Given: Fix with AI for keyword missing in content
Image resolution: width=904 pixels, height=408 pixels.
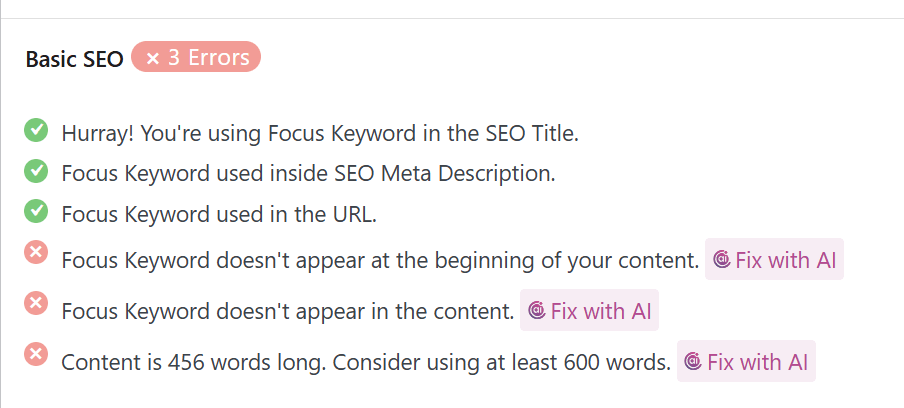Looking at the screenshot, I should (589, 310).
